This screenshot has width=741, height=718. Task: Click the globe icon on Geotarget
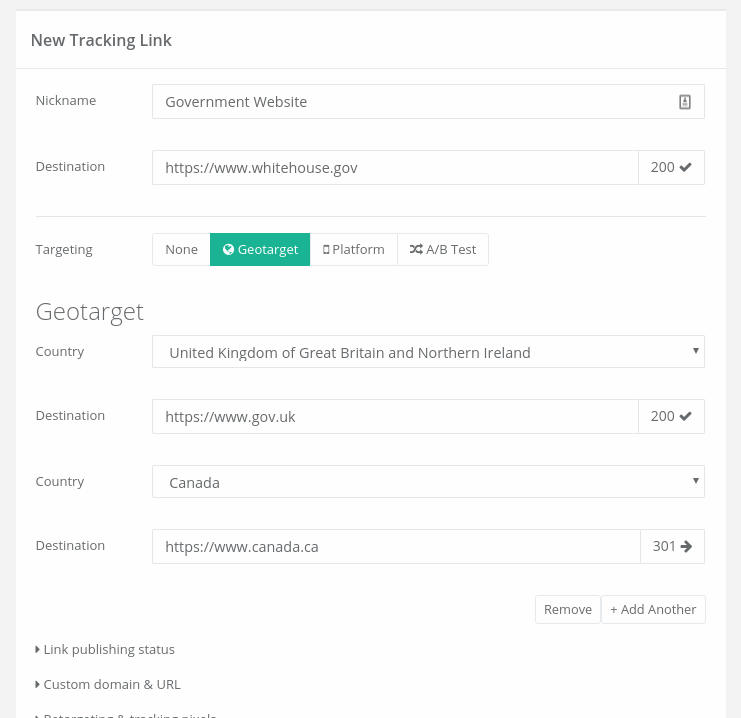click(x=228, y=250)
